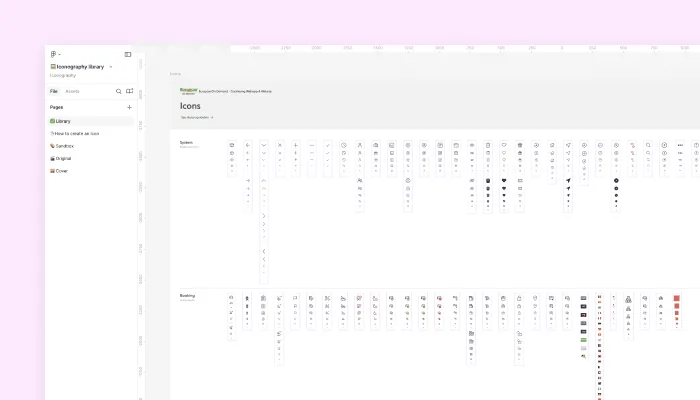700x400 pixels.
Task: Expand the Iconography library file dropdown
Action: click(111, 67)
